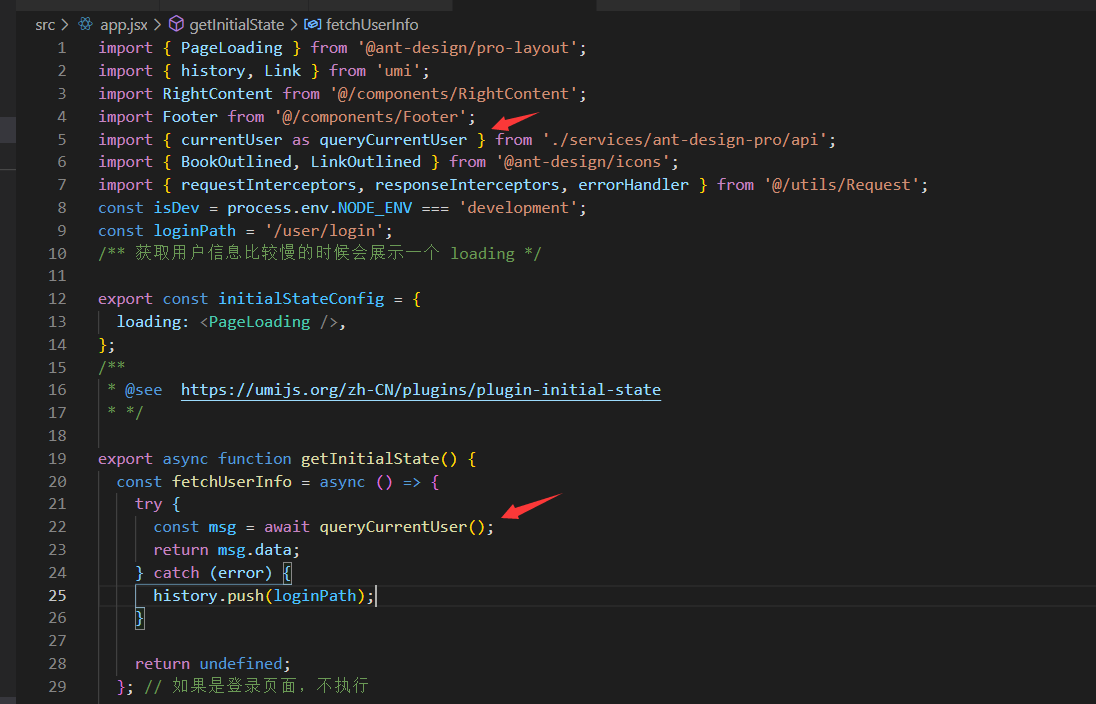Click the React file icon in breadcrumb
1096x704 pixels.
point(85,24)
